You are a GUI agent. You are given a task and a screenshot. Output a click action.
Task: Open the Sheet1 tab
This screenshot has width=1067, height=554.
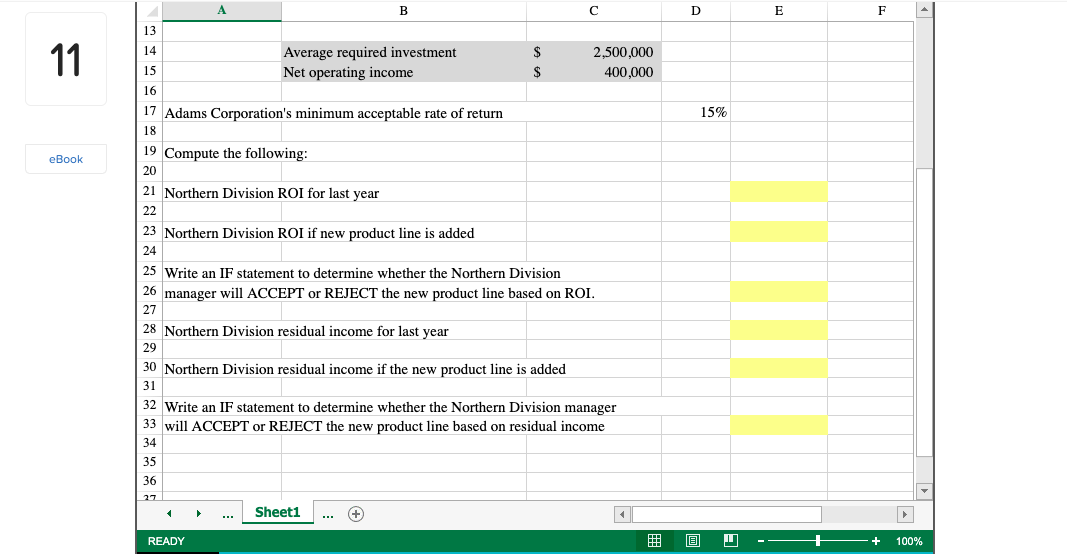tap(277, 512)
